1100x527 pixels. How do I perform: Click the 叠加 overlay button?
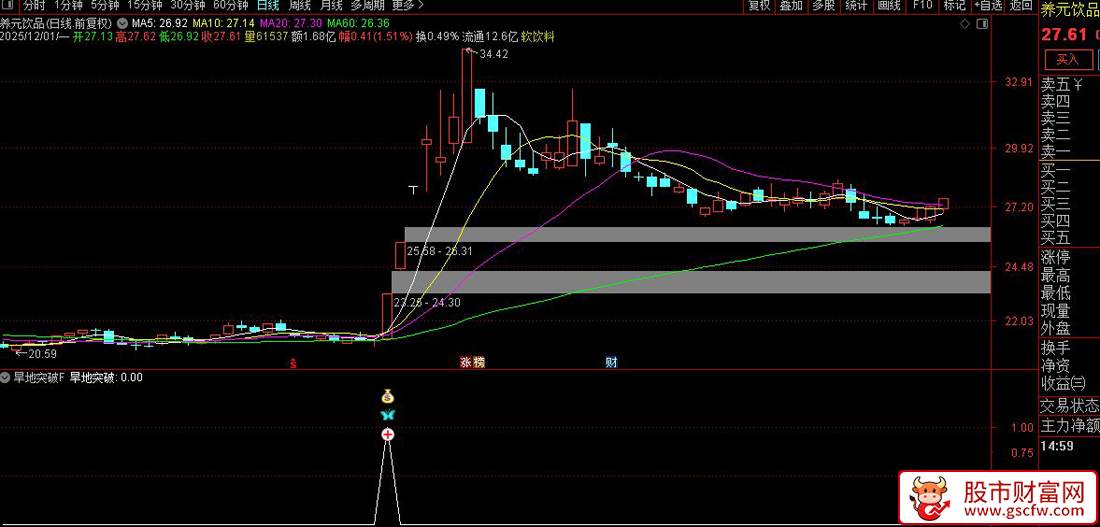(x=791, y=6)
